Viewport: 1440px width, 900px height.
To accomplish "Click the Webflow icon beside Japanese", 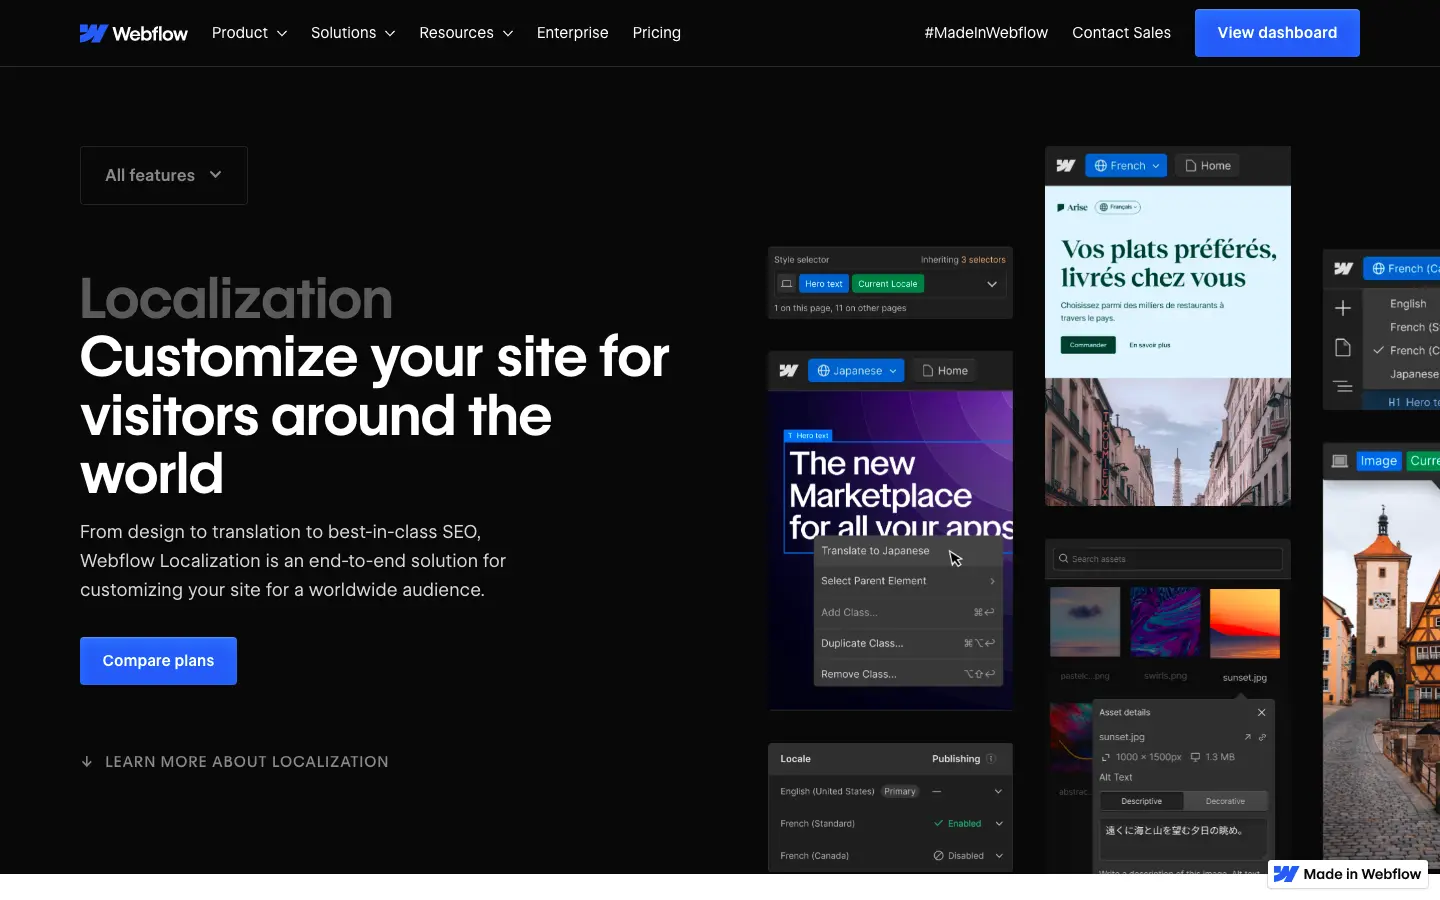I will (788, 371).
